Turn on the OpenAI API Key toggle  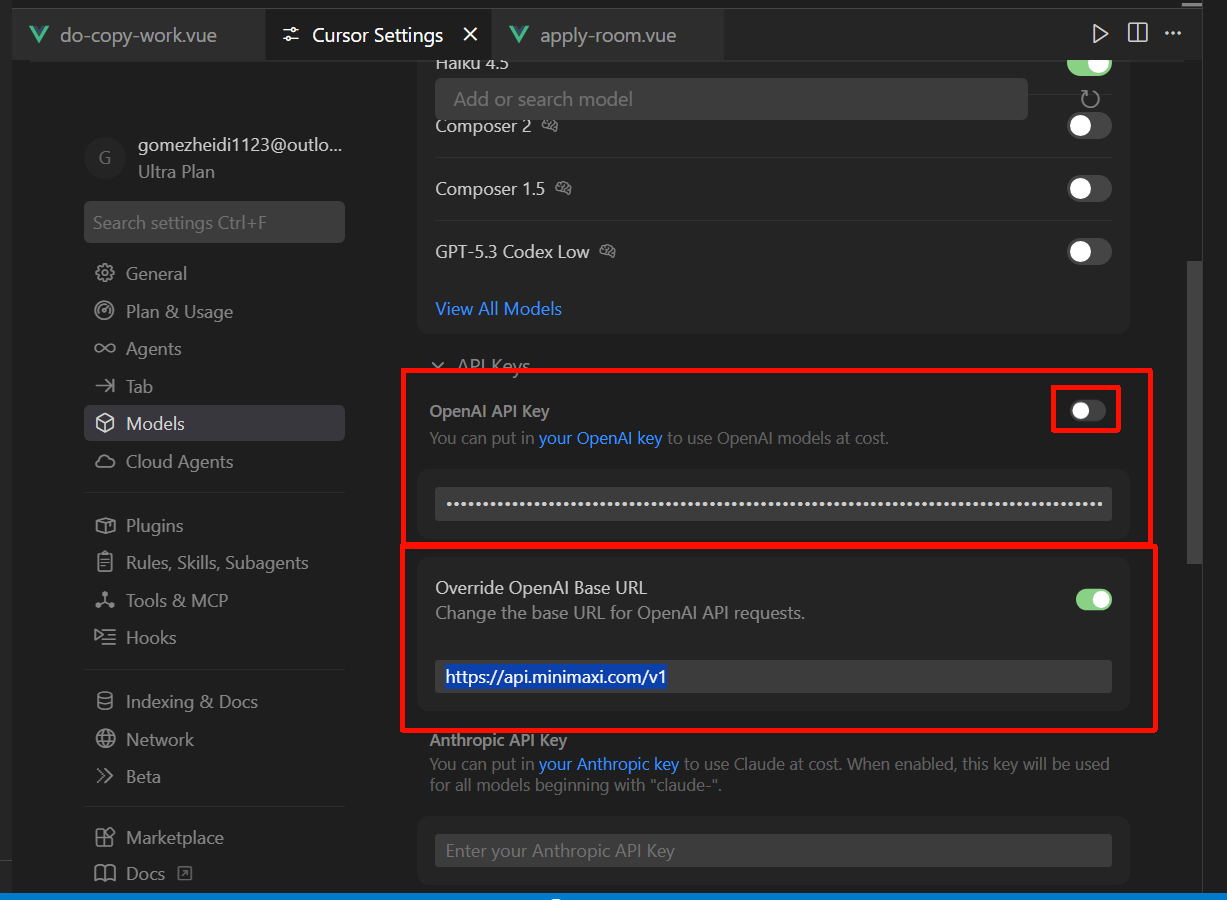(1087, 410)
